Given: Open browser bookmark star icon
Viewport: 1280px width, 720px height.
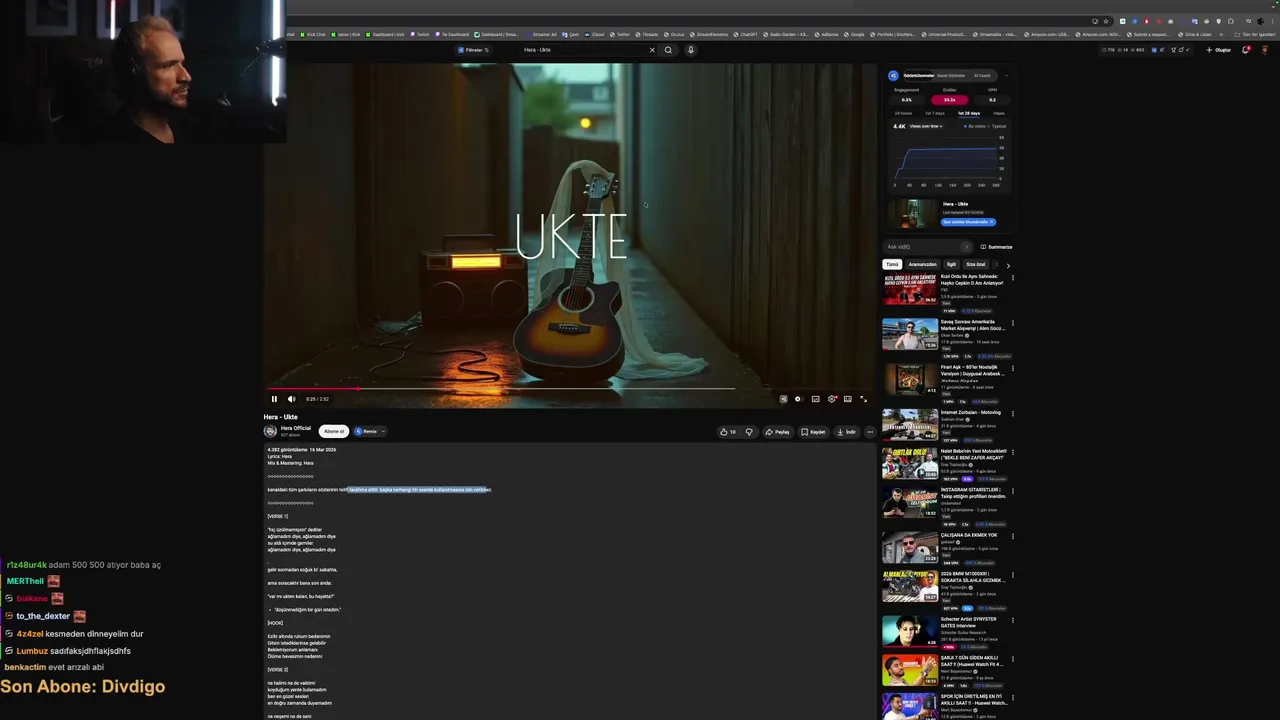Looking at the screenshot, I should point(1106,21).
